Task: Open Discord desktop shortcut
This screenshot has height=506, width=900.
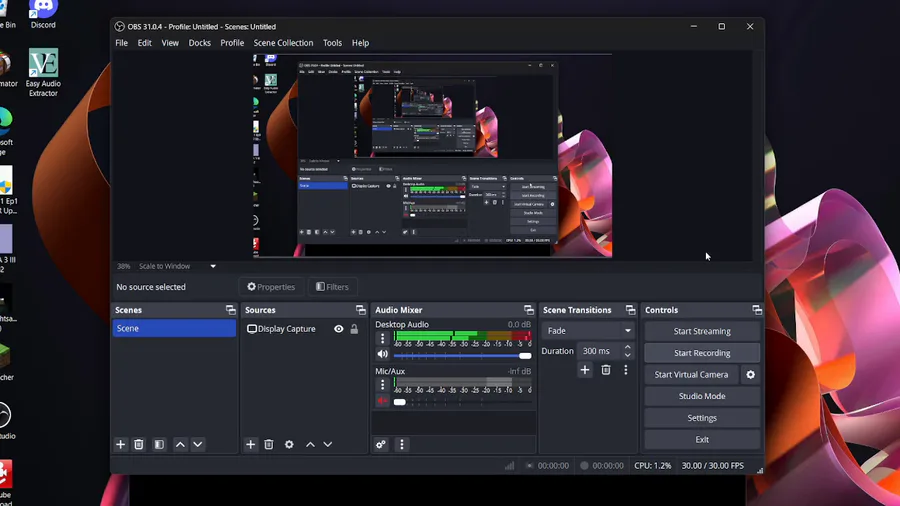Action: 43,14
